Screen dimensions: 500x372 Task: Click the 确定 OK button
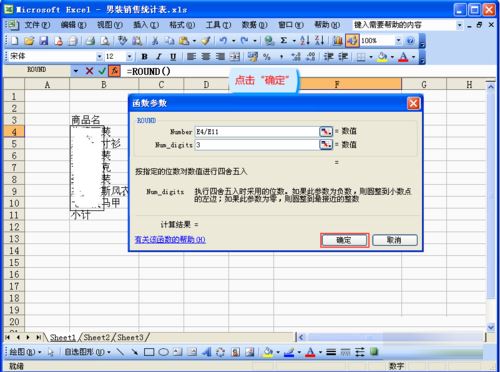(x=344, y=240)
